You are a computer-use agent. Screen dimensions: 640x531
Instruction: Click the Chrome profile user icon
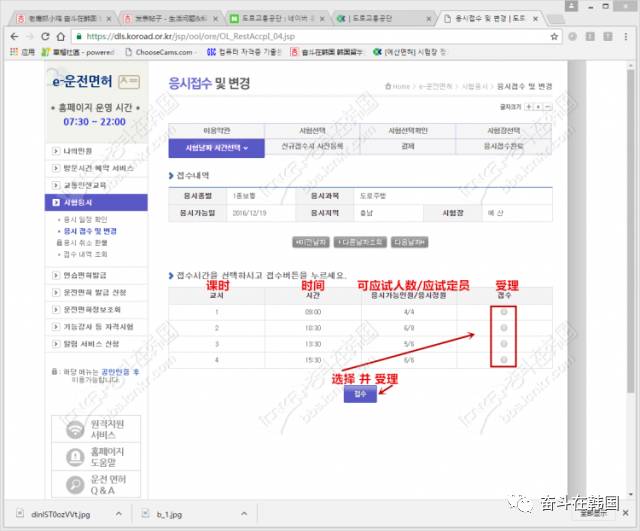571,6
